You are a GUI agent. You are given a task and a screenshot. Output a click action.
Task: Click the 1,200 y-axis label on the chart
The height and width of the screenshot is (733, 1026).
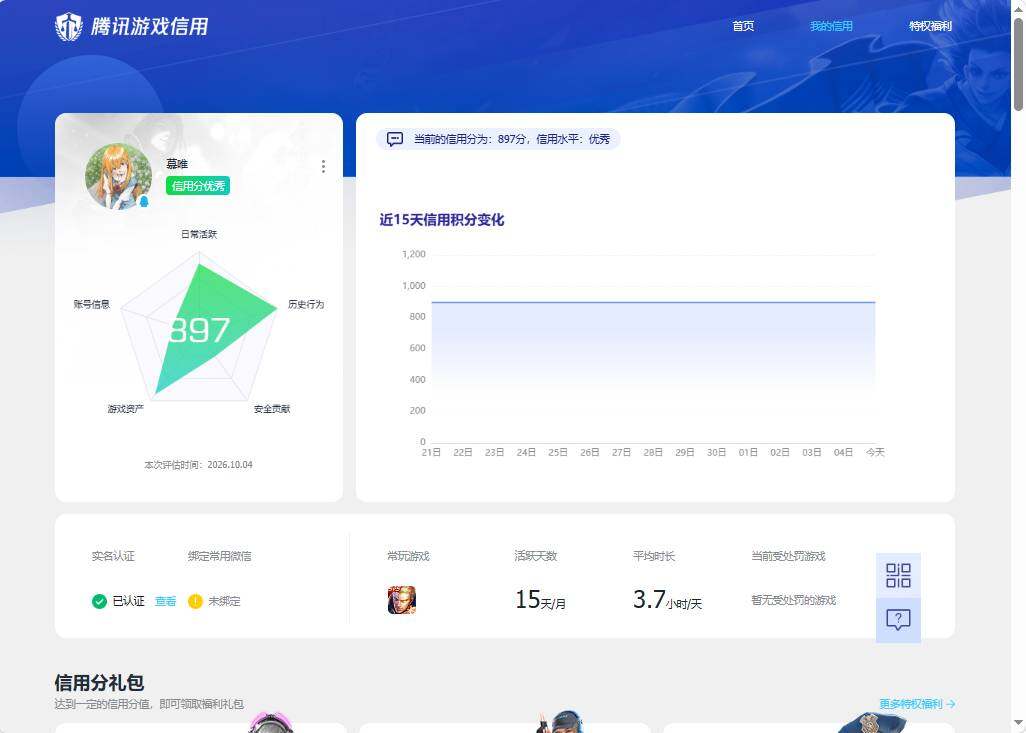(x=414, y=254)
